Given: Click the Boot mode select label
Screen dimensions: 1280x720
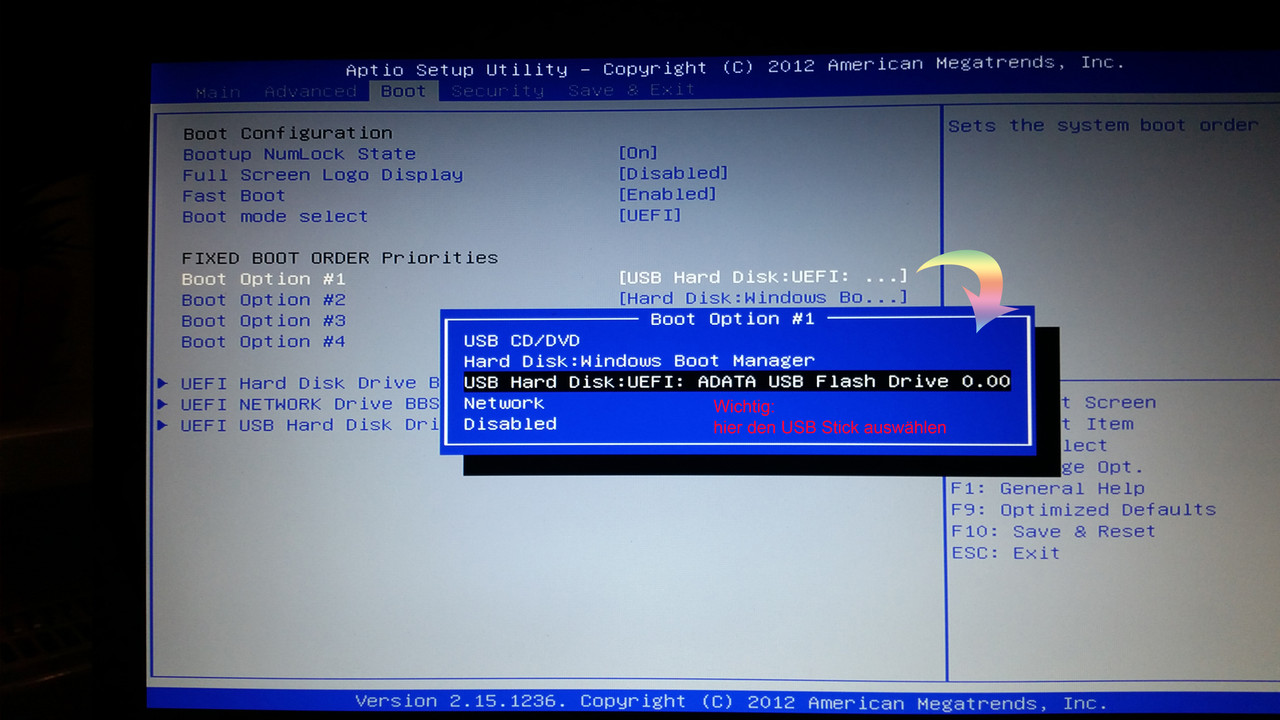Looking at the screenshot, I should coord(275,217).
